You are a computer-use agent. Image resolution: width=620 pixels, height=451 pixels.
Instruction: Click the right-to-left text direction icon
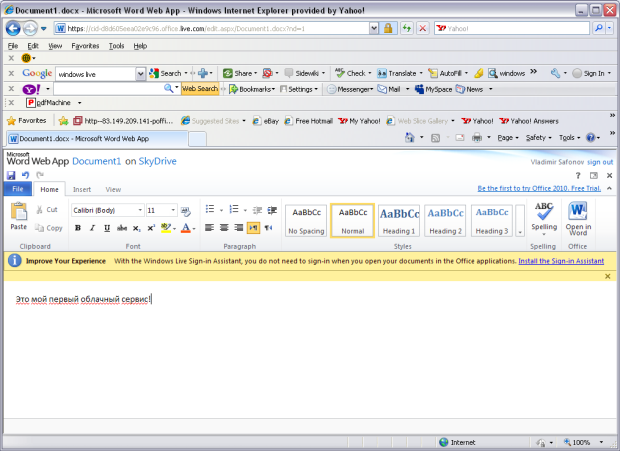pyautogui.click(x=268, y=228)
